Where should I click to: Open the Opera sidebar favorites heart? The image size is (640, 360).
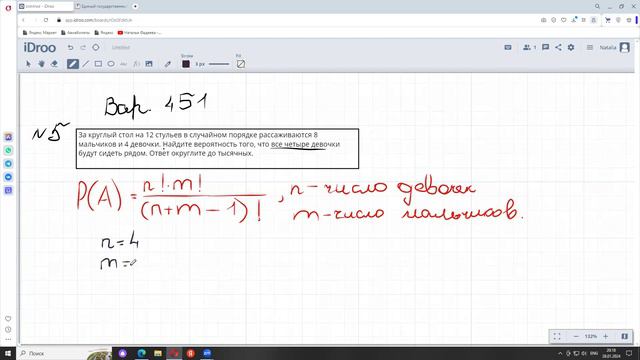[8, 319]
